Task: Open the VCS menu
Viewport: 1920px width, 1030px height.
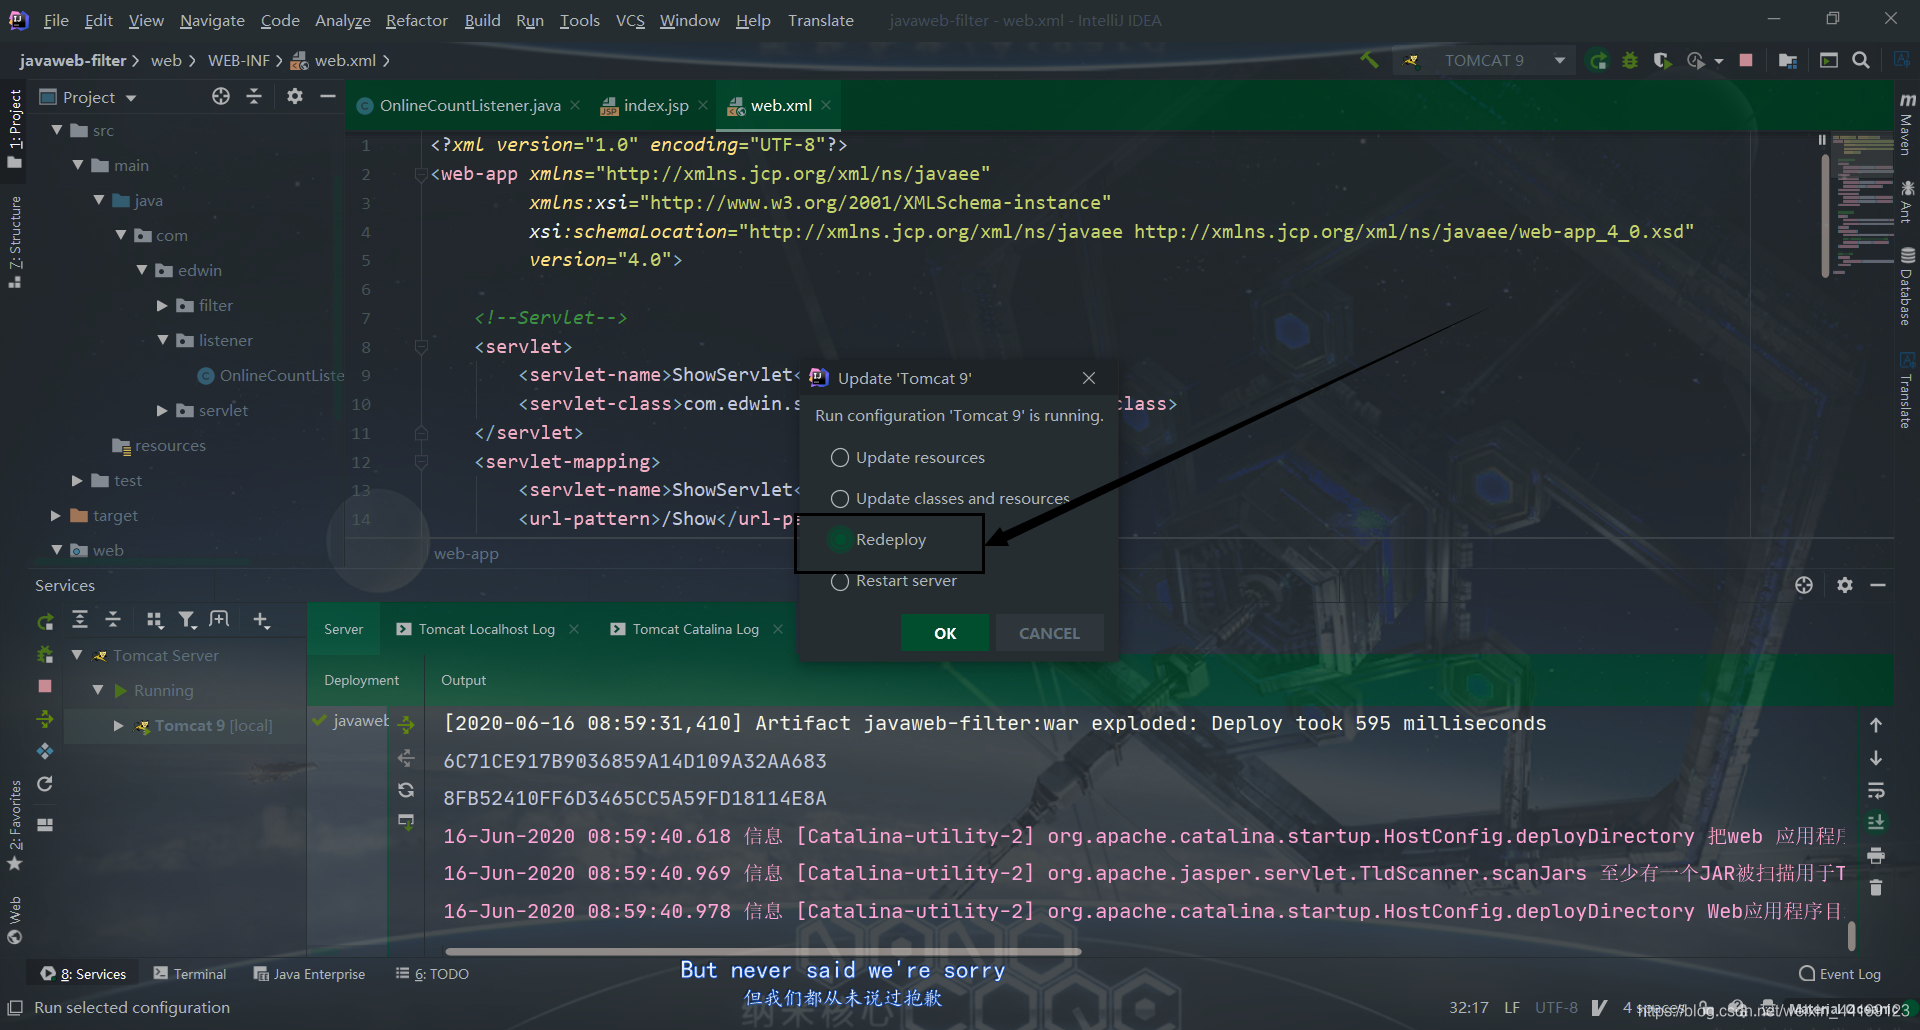Action: tap(630, 20)
